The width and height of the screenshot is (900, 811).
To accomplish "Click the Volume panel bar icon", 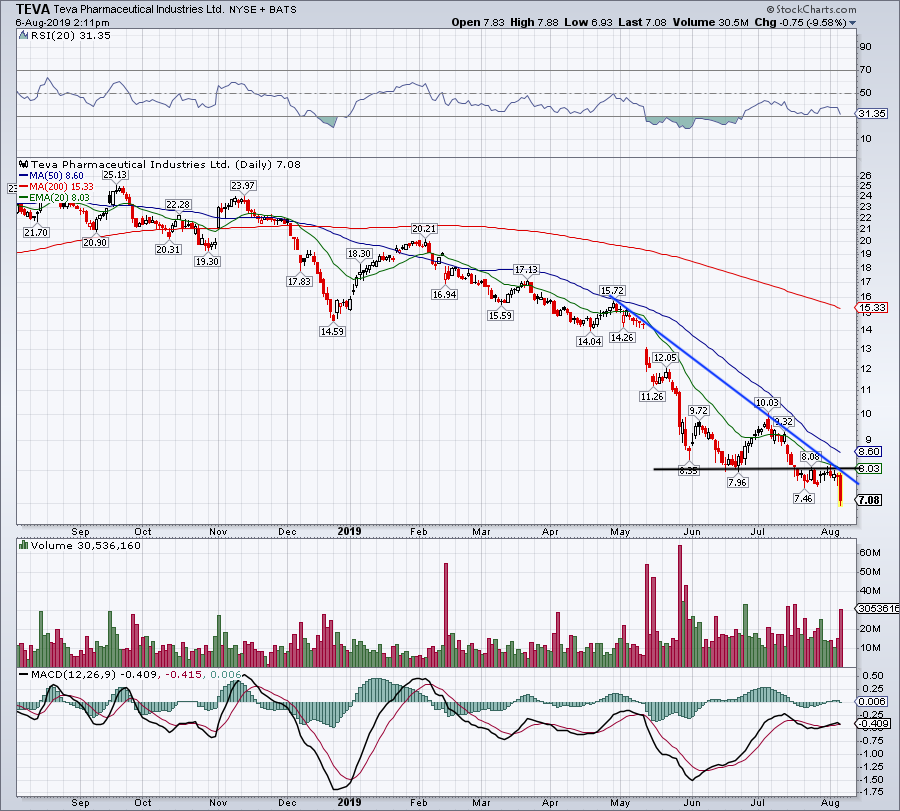I will coord(24,545).
